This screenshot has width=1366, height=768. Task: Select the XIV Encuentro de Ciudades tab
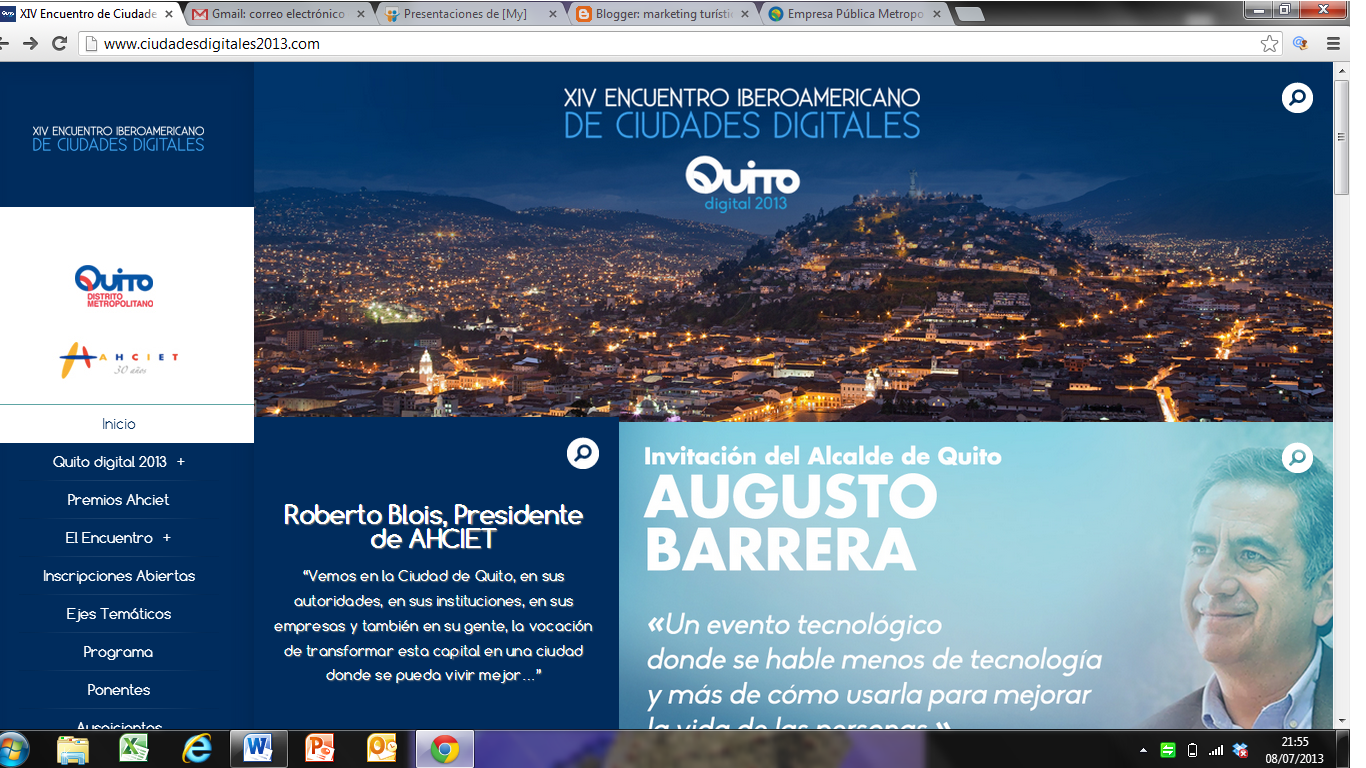click(88, 14)
